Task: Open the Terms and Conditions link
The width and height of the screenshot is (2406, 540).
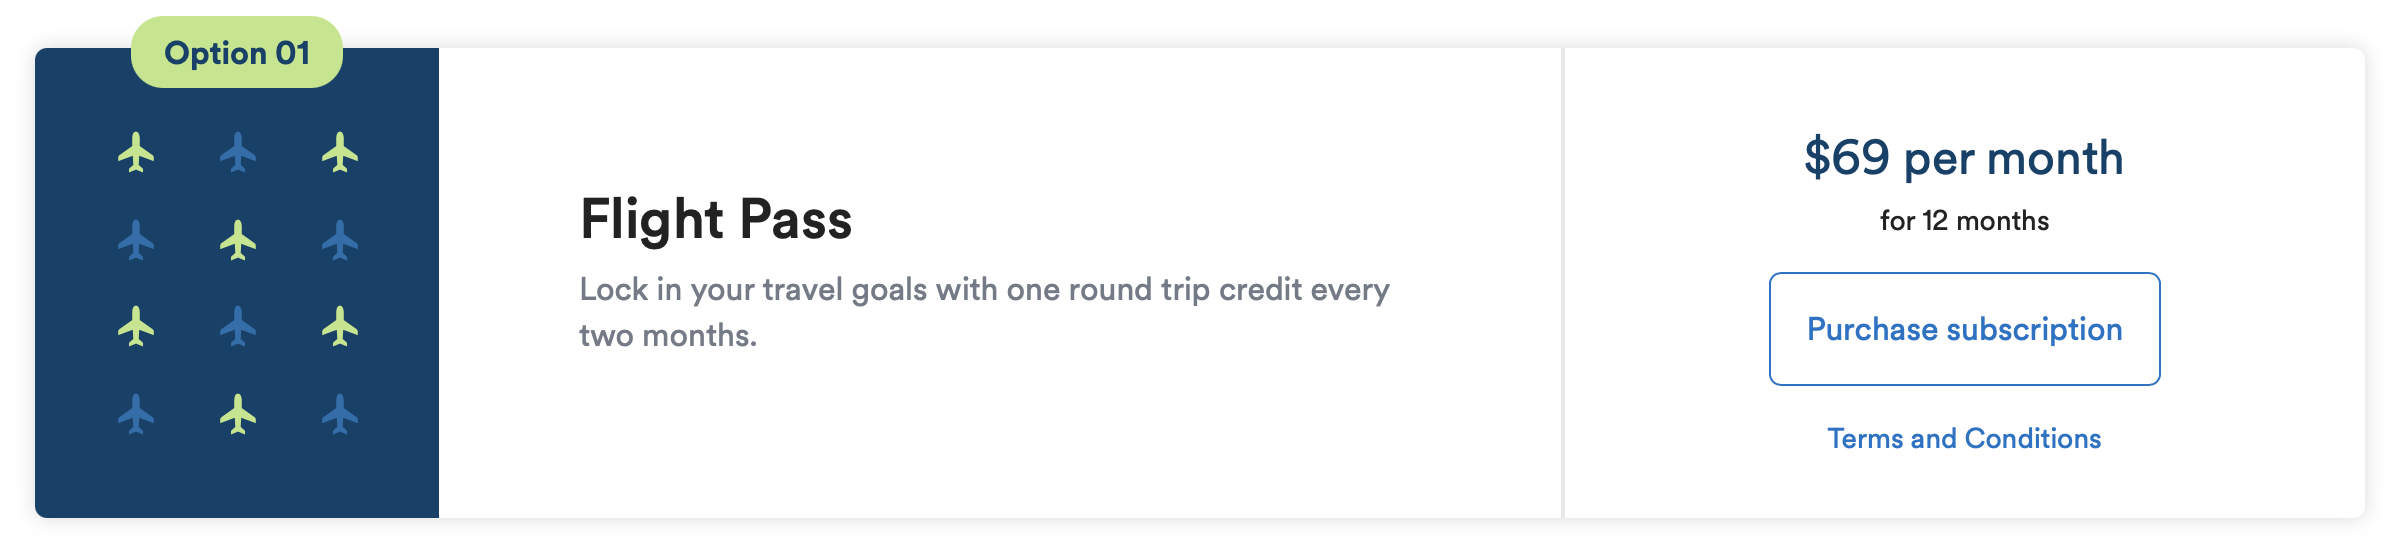Action: (x=1964, y=438)
